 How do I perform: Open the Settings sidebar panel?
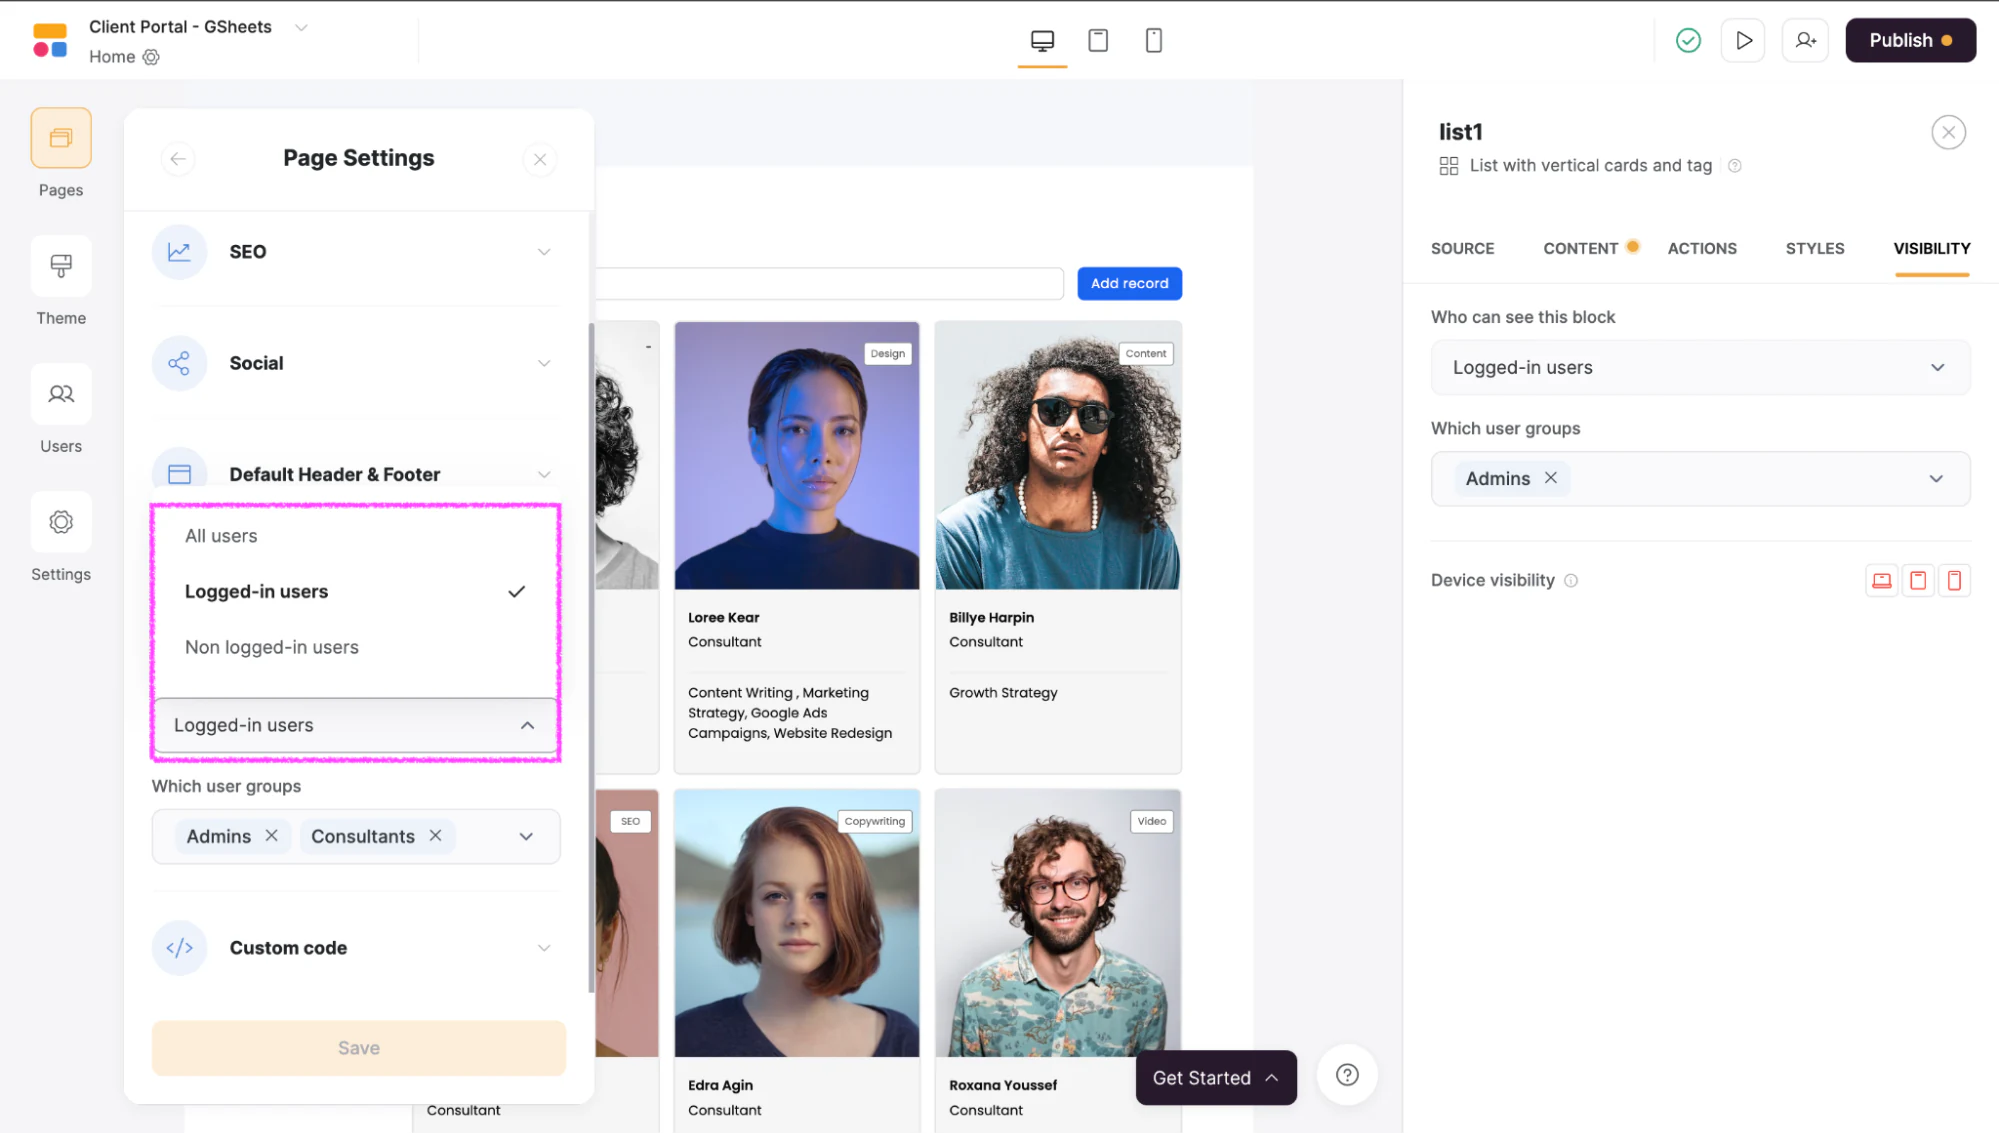(x=61, y=522)
